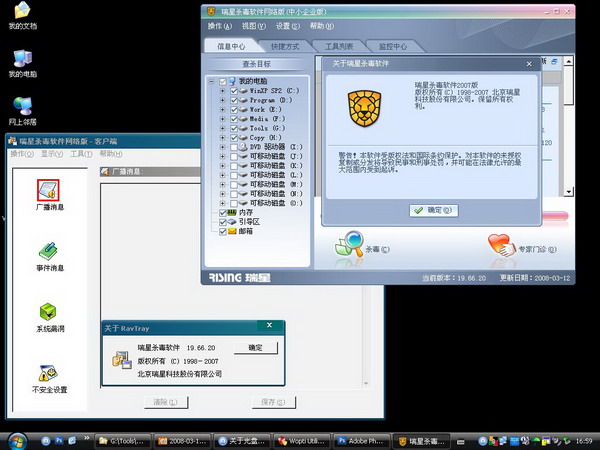Click the 杀毒(C) magnifier scan icon
The width and height of the screenshot is (600, 450).
click(x=349, y=245)
